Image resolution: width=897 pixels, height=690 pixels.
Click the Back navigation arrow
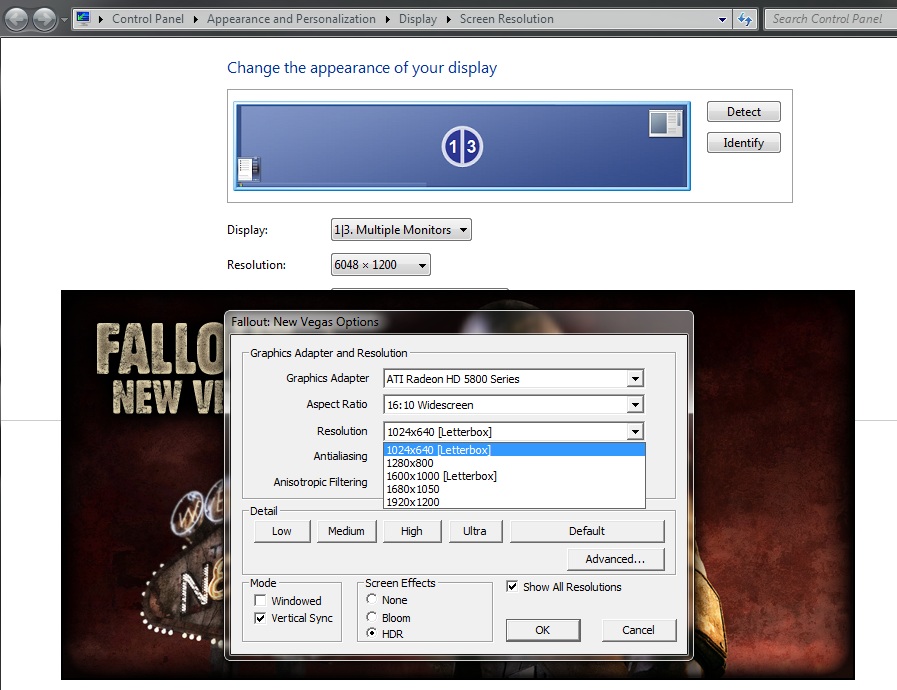click(x=17, y=19)
